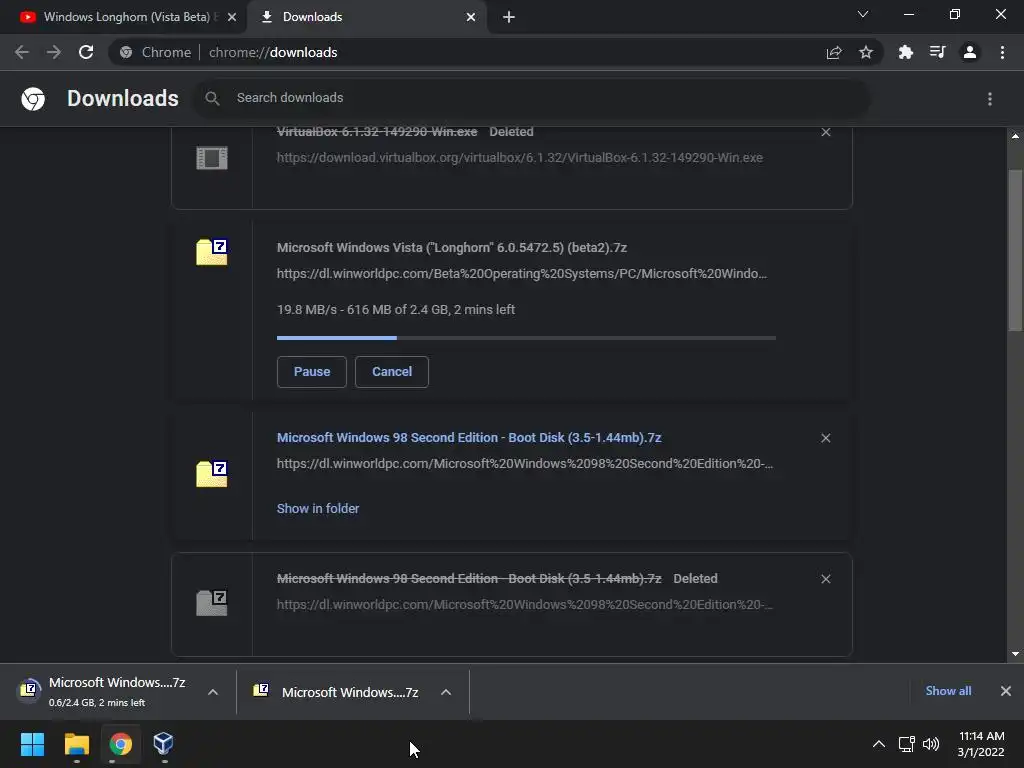
Task: Close the downloads shelf bar
Action: 1006,691
